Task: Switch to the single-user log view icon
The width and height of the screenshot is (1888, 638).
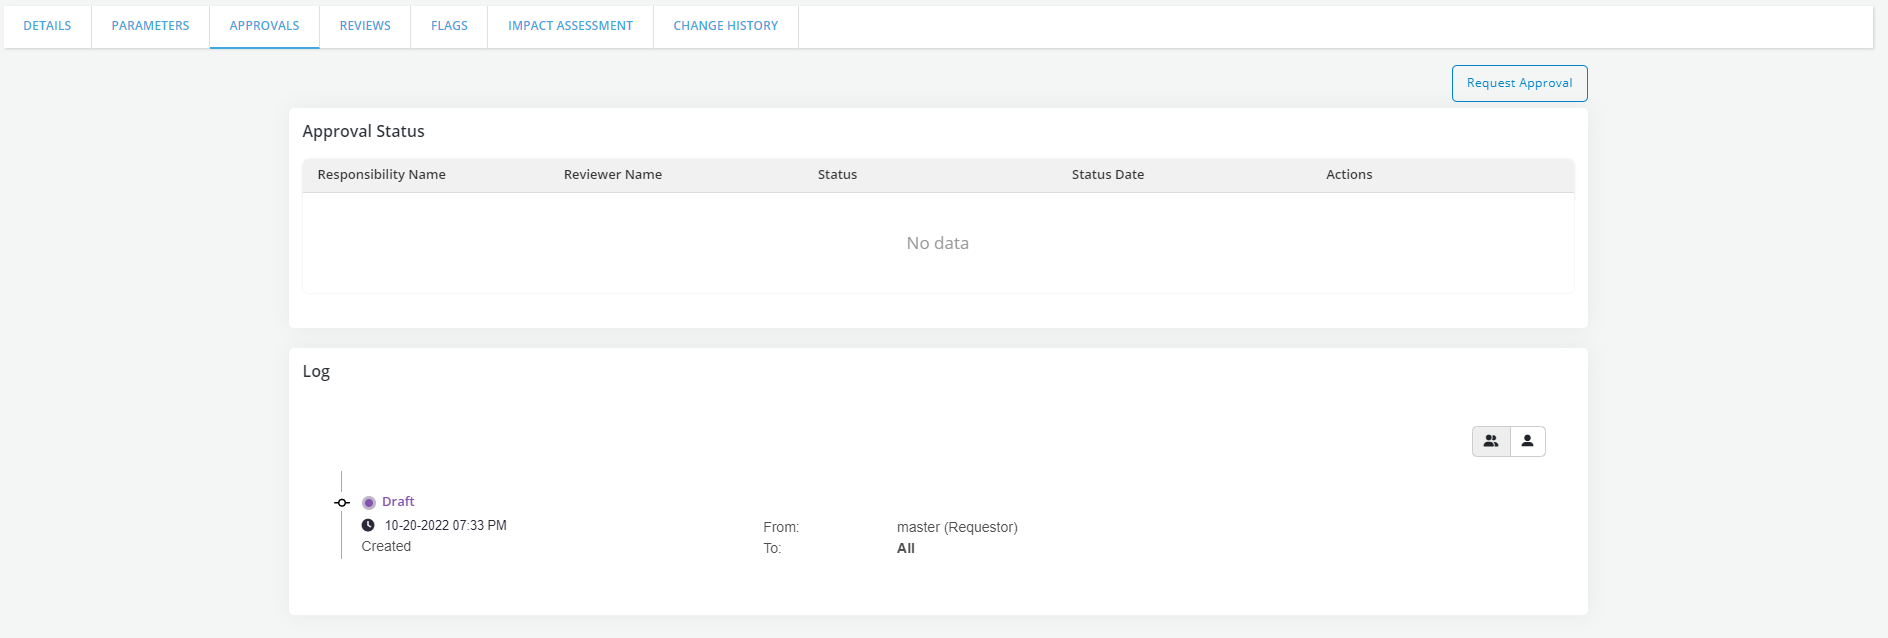Action: 1527,441
